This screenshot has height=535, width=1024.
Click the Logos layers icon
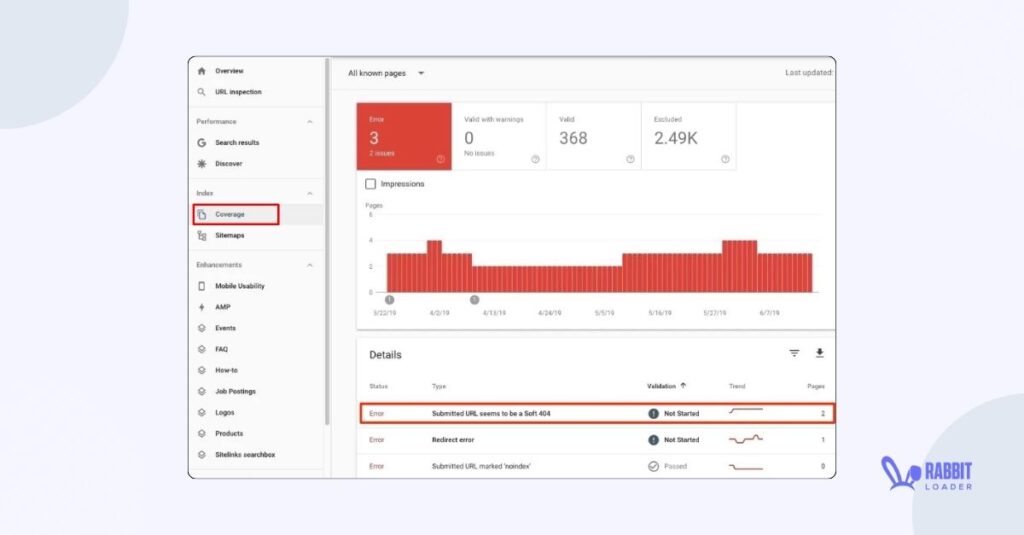201,413
